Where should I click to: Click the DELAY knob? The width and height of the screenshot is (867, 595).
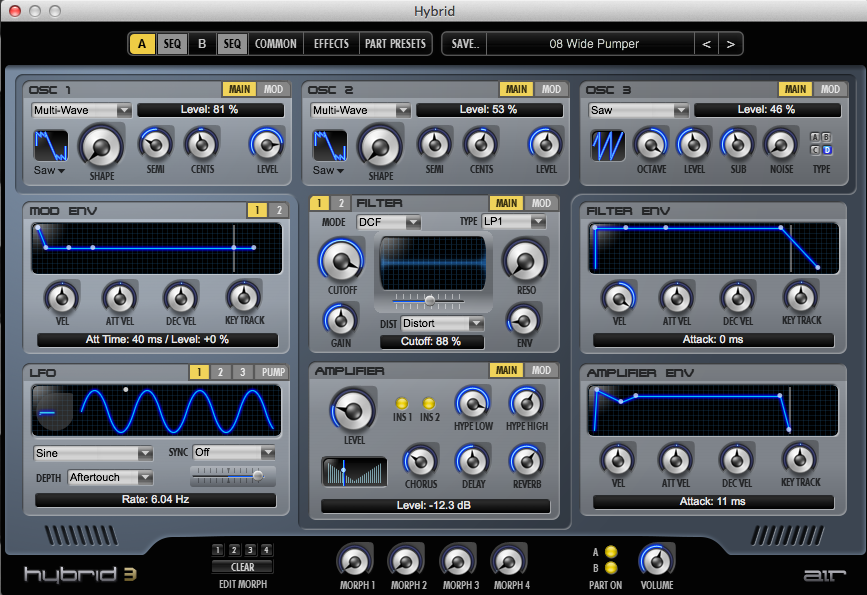click(473, 461)
